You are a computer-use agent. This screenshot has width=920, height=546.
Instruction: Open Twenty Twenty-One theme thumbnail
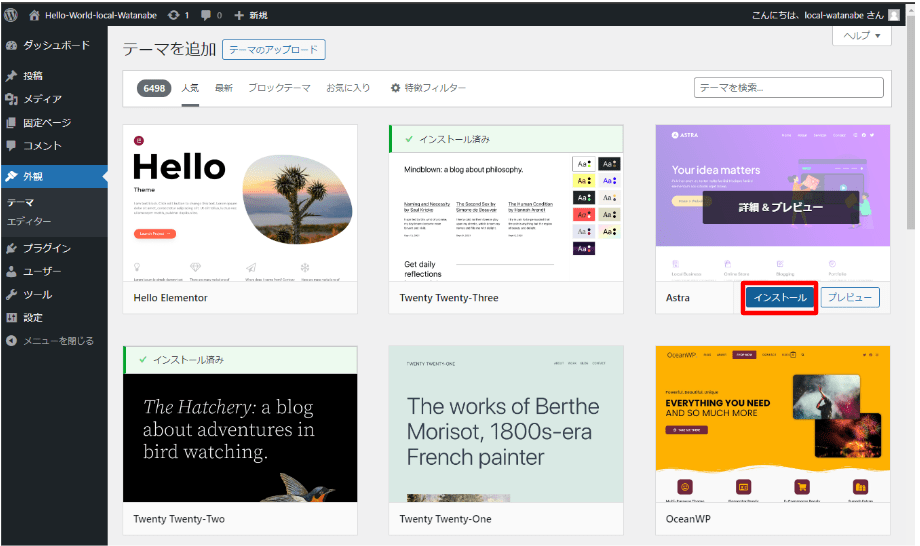[506, 424]
